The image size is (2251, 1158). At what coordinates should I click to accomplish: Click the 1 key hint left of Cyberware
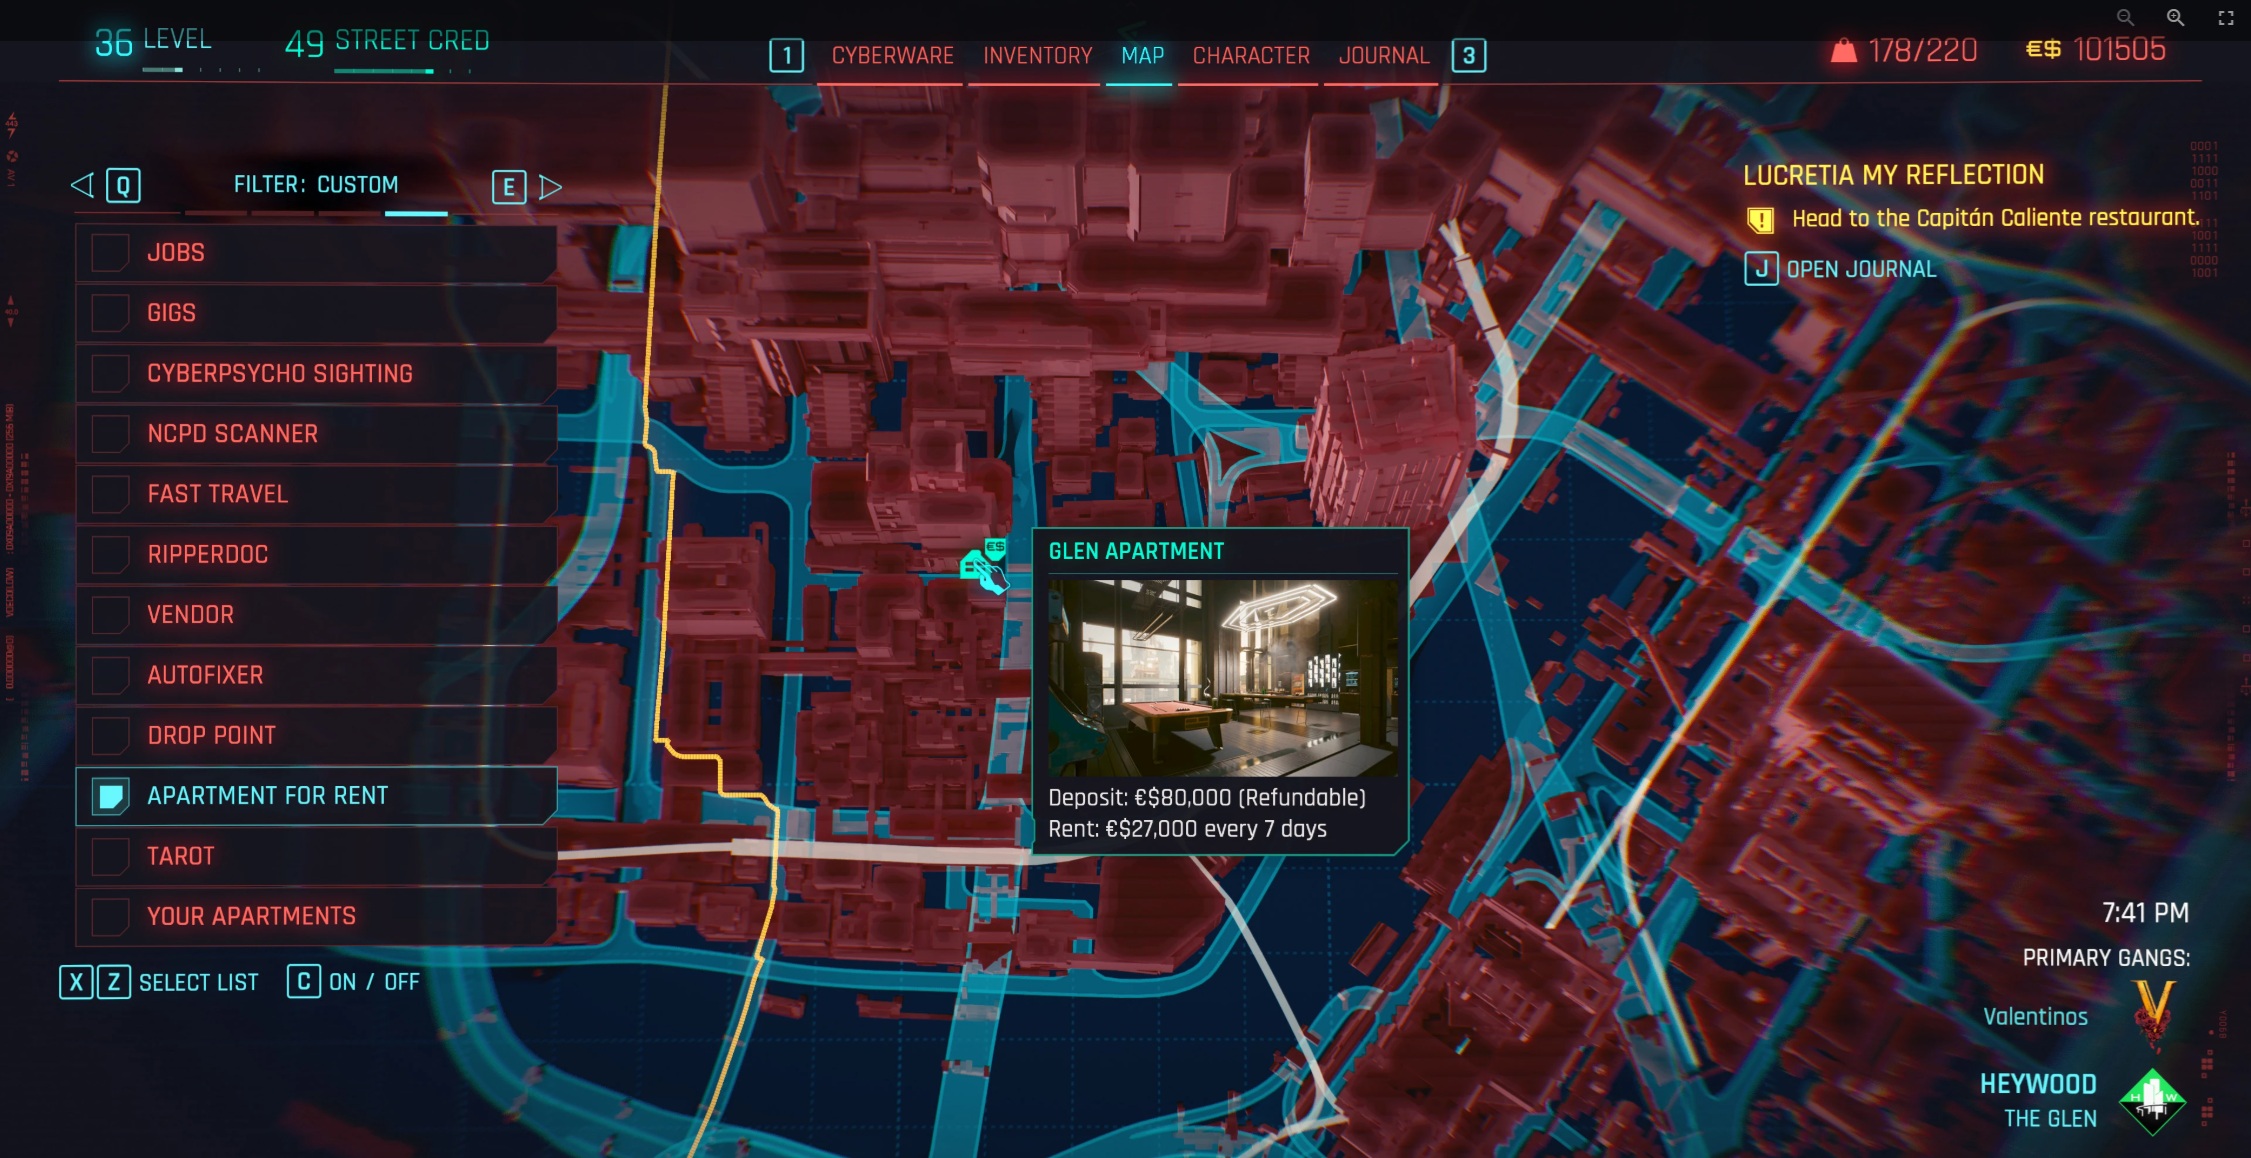pos(786,55)
